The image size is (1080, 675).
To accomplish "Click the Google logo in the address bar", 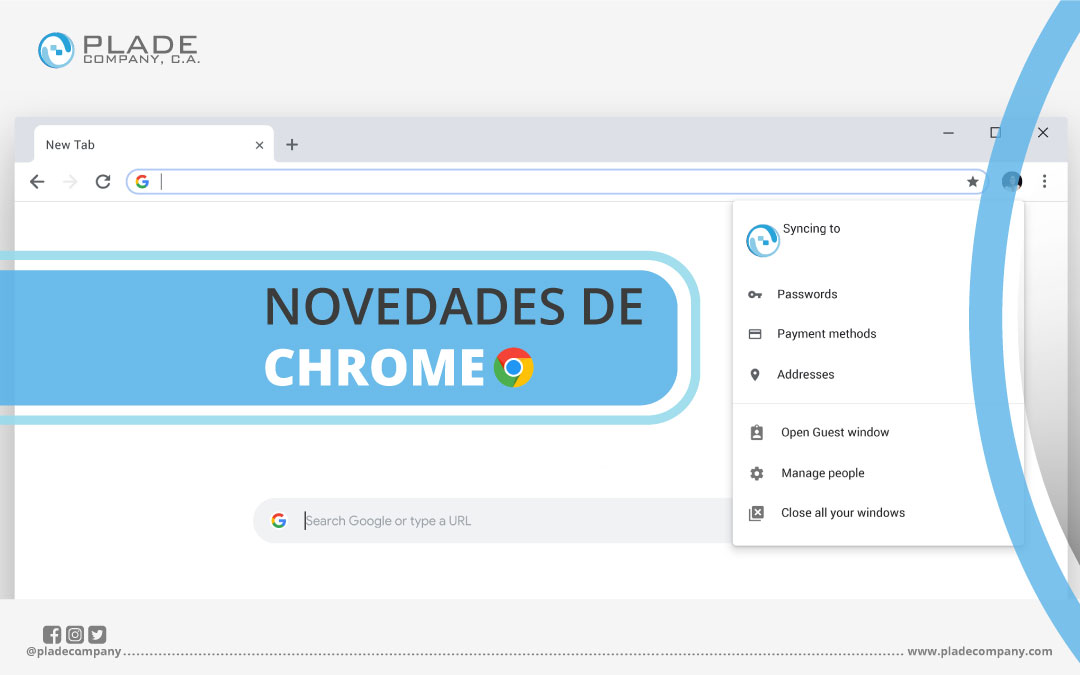I will (143, 182).
